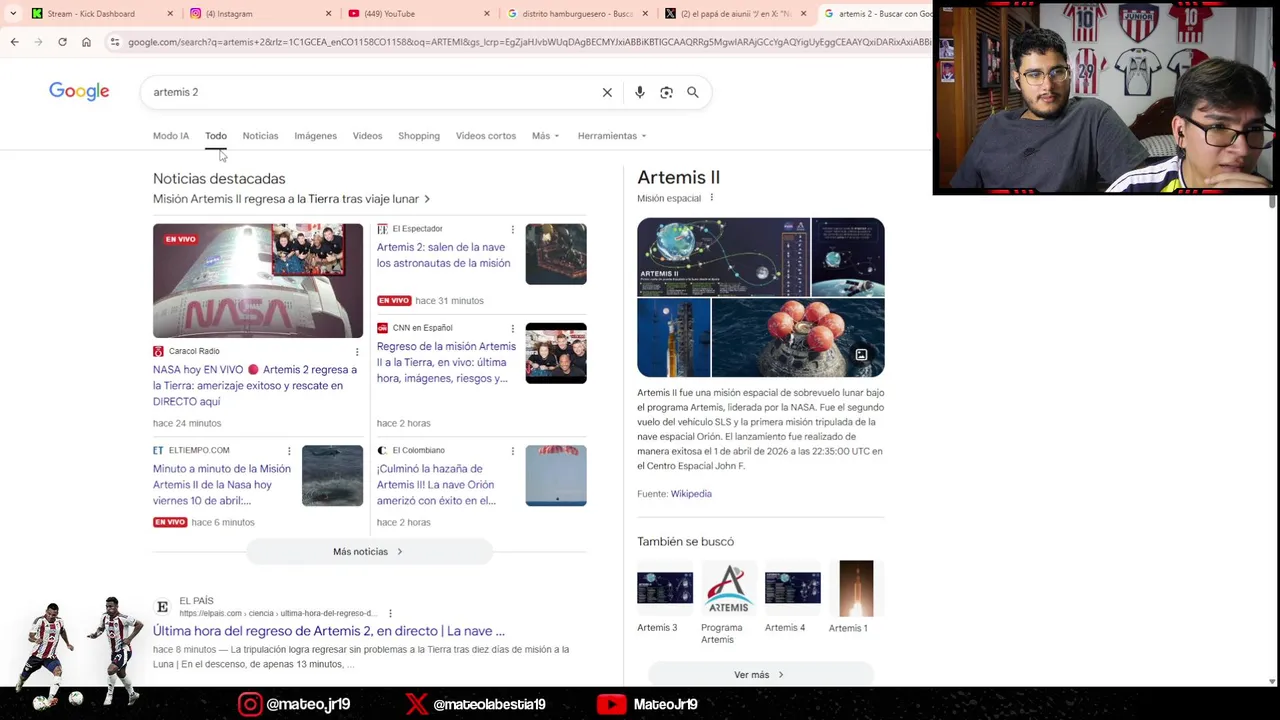
Task: Open options for El Colombiano article
Action: point(513,451)
